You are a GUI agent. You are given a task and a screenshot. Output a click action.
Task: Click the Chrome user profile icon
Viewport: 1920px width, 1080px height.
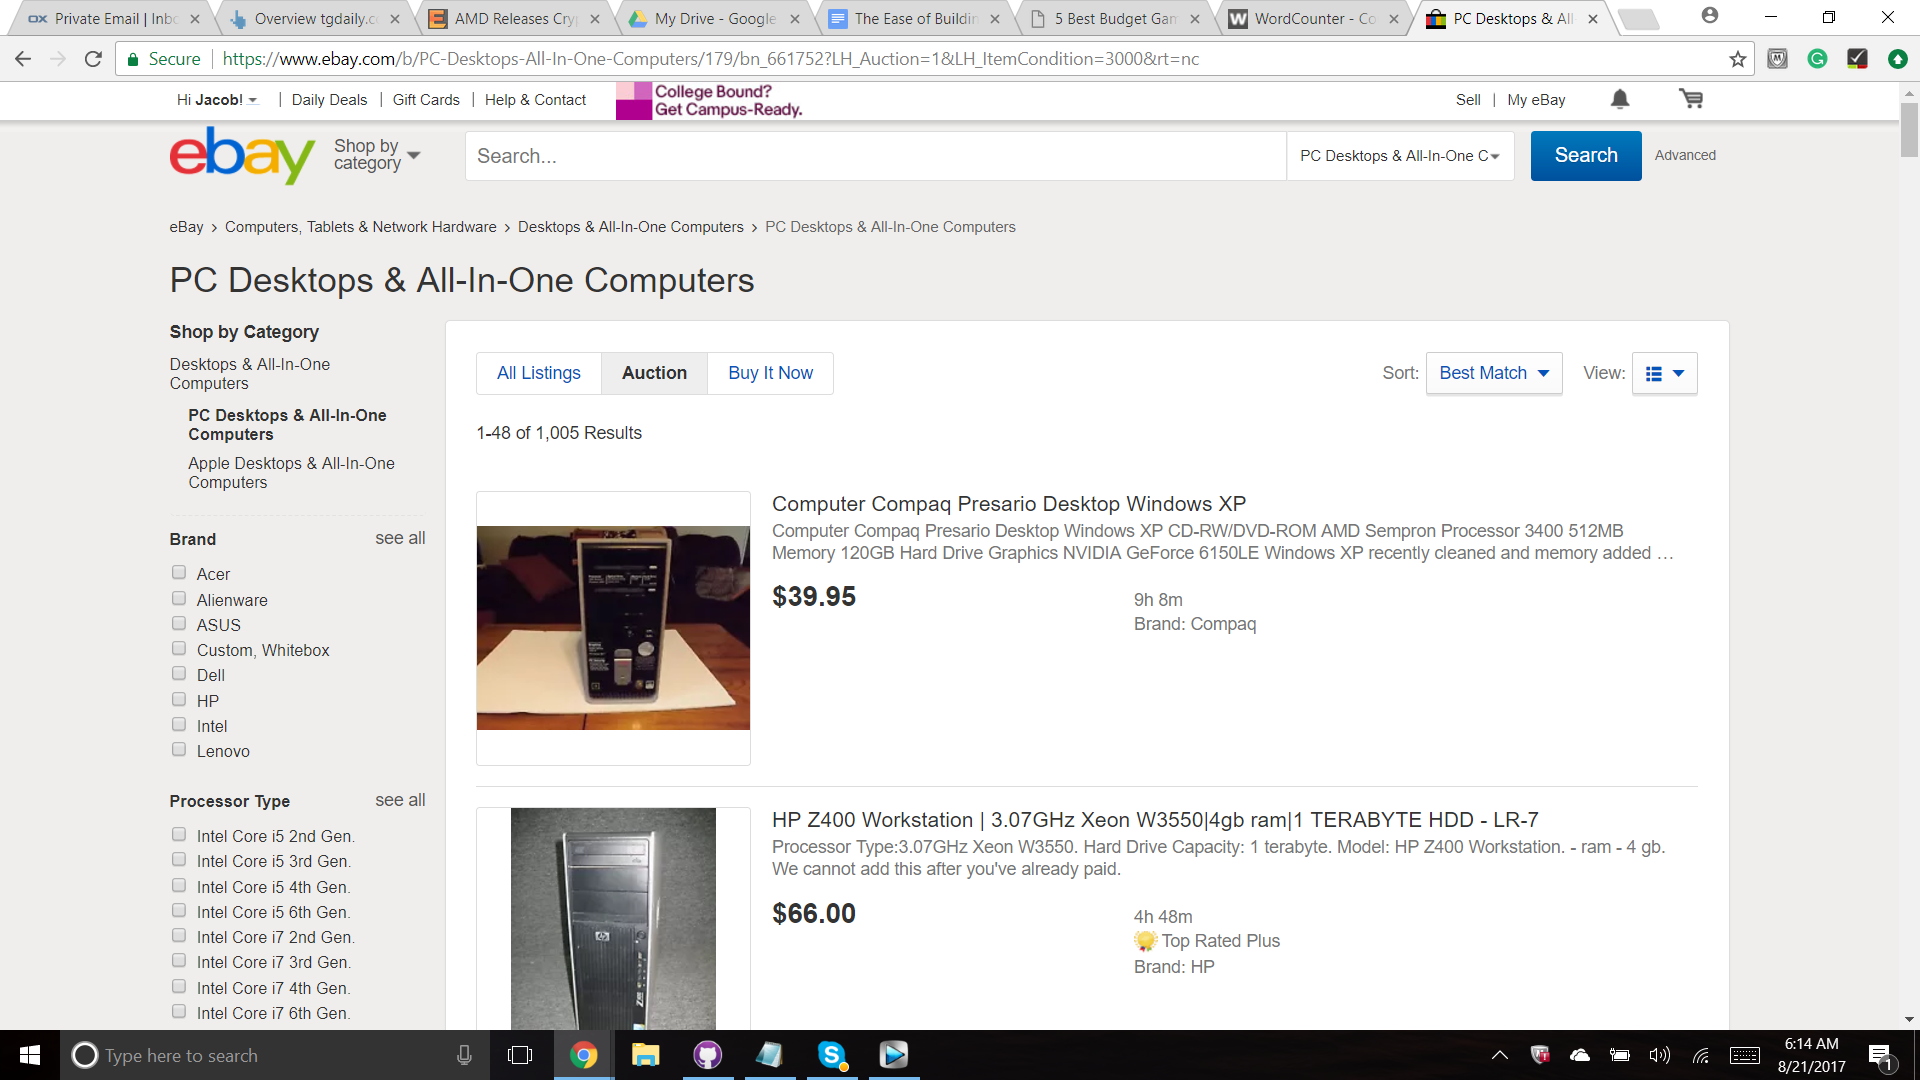point(1710,16)
